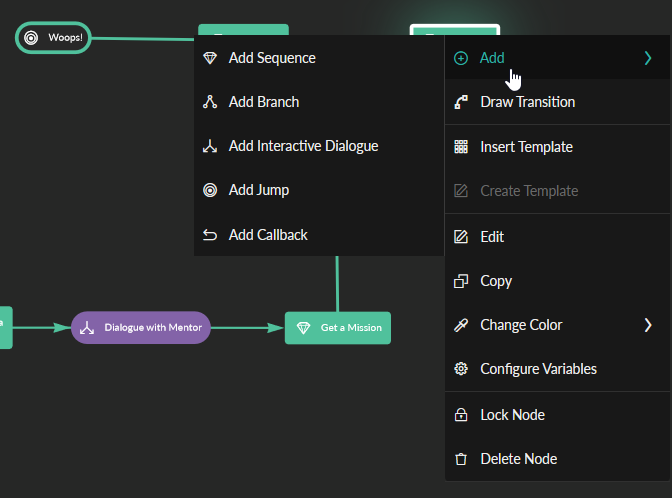672x498 pixels.
Task: Select the Get a Mission sequence node
Action: pos(338,328)
